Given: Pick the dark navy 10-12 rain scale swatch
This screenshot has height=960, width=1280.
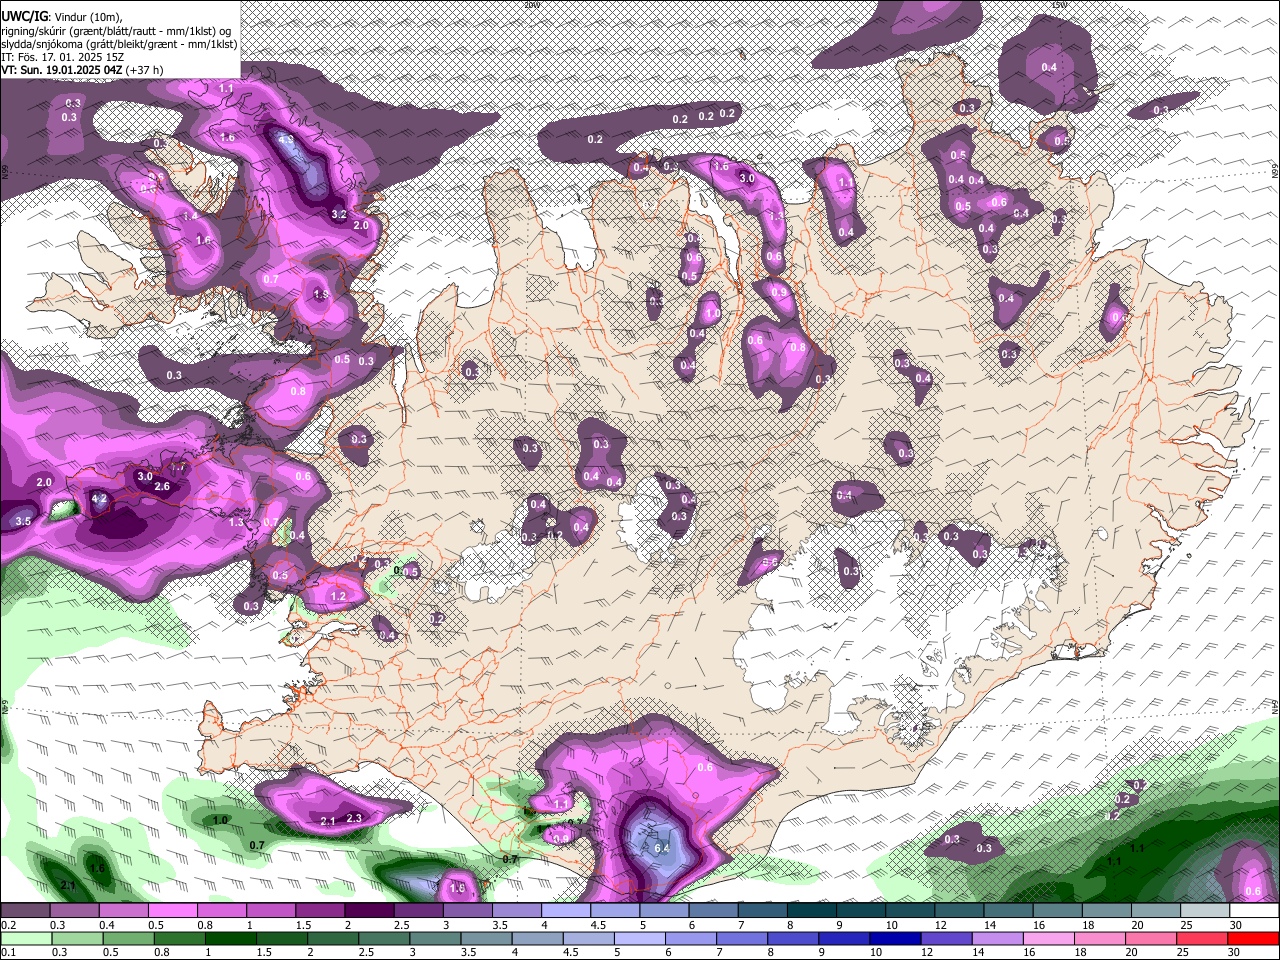Looking at the screenshot, I should pos(894,938).
